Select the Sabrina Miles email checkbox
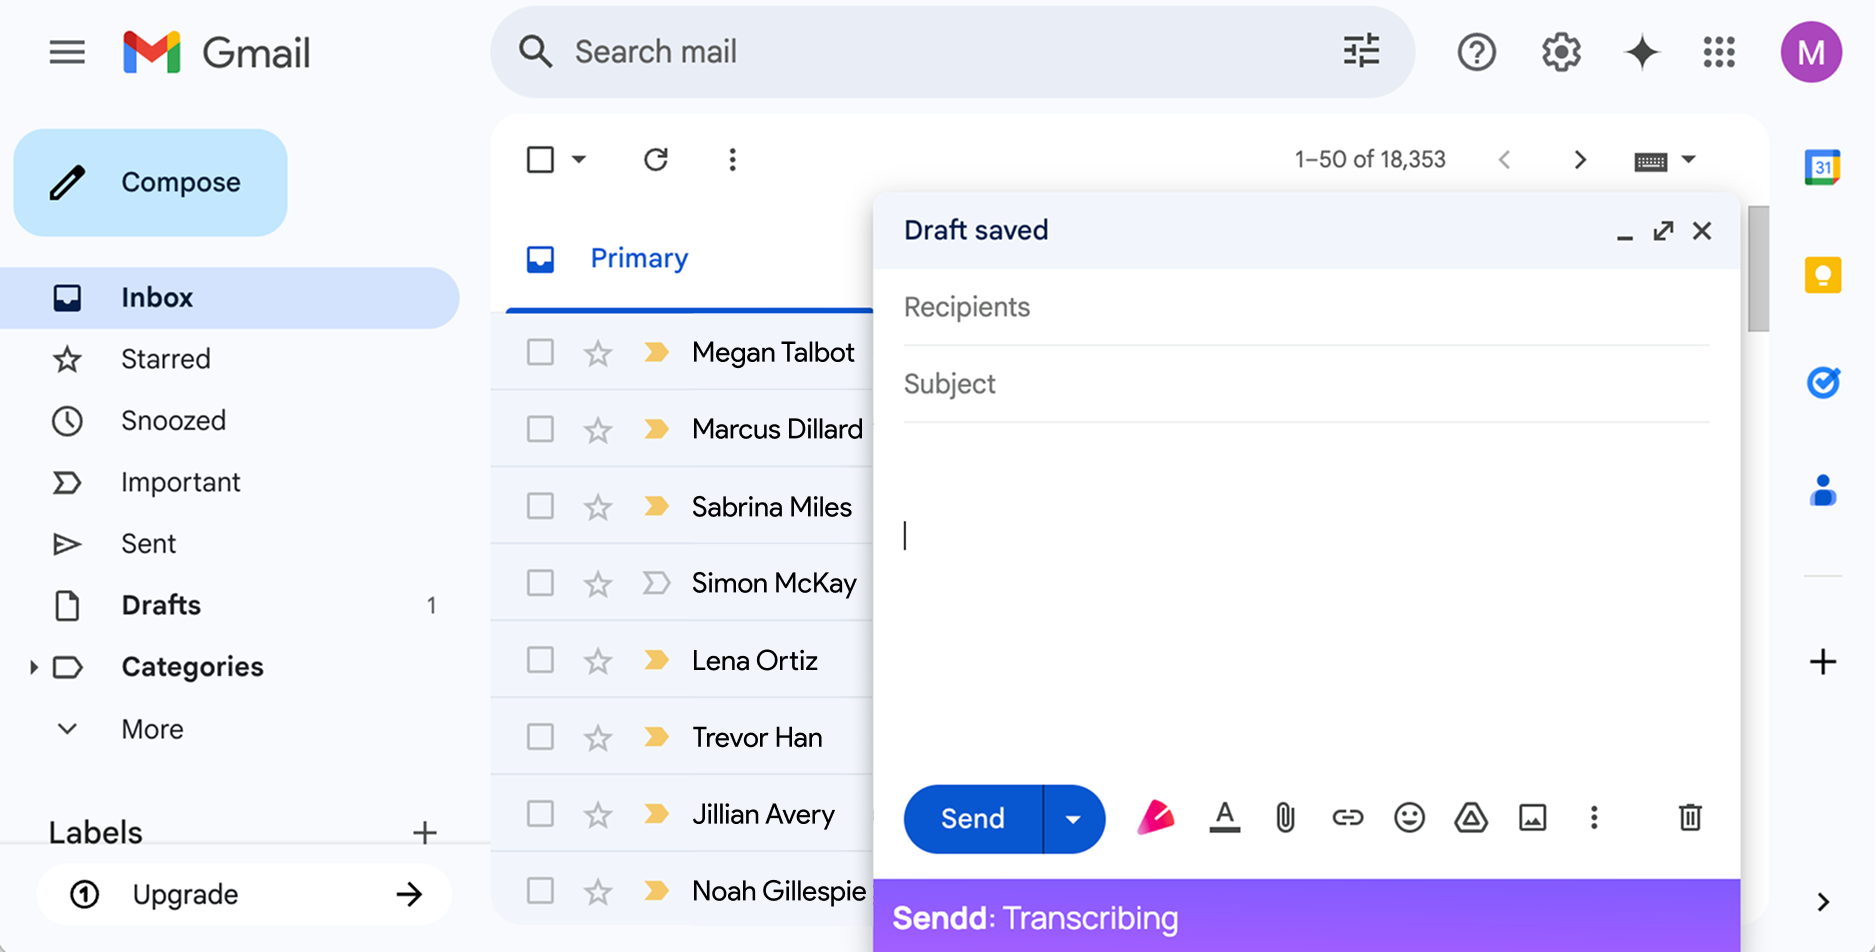This screenshot has width=1876, height=952. pos(540,506)
